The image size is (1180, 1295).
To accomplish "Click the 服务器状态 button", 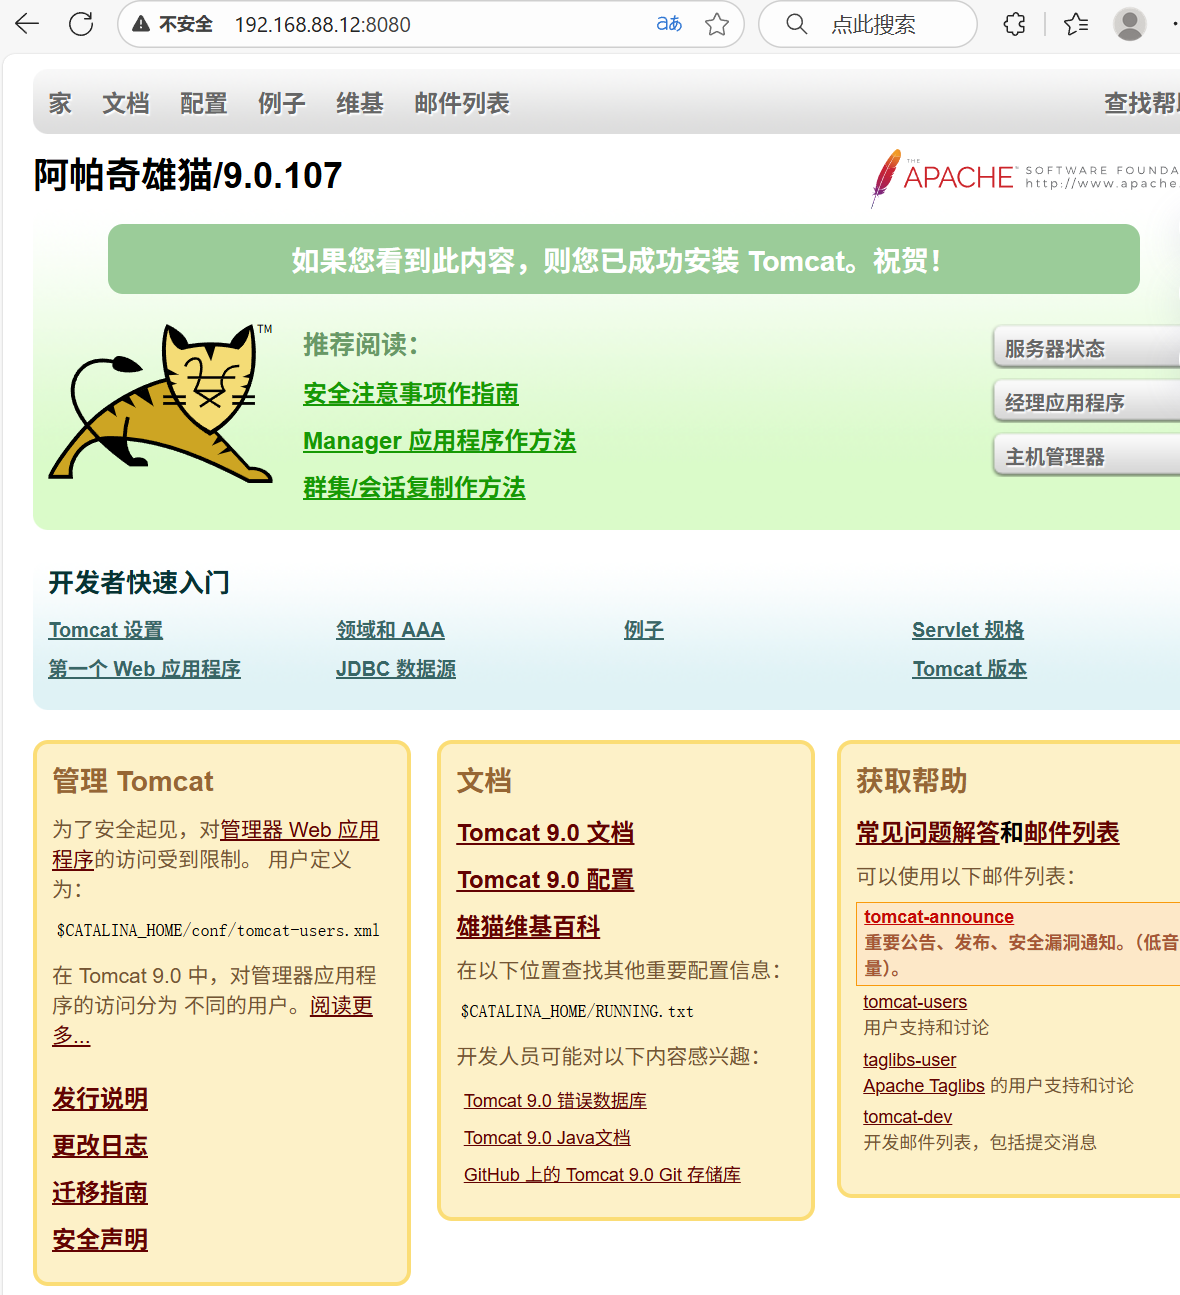I will 1086,348.
